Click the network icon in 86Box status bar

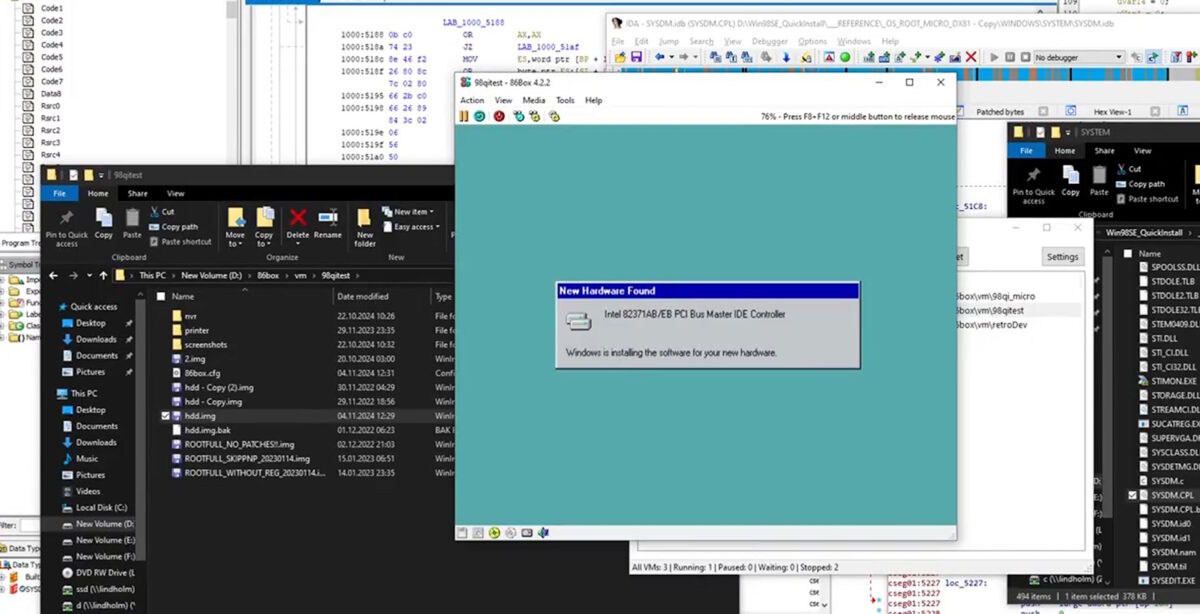click(x=527, y=533)
